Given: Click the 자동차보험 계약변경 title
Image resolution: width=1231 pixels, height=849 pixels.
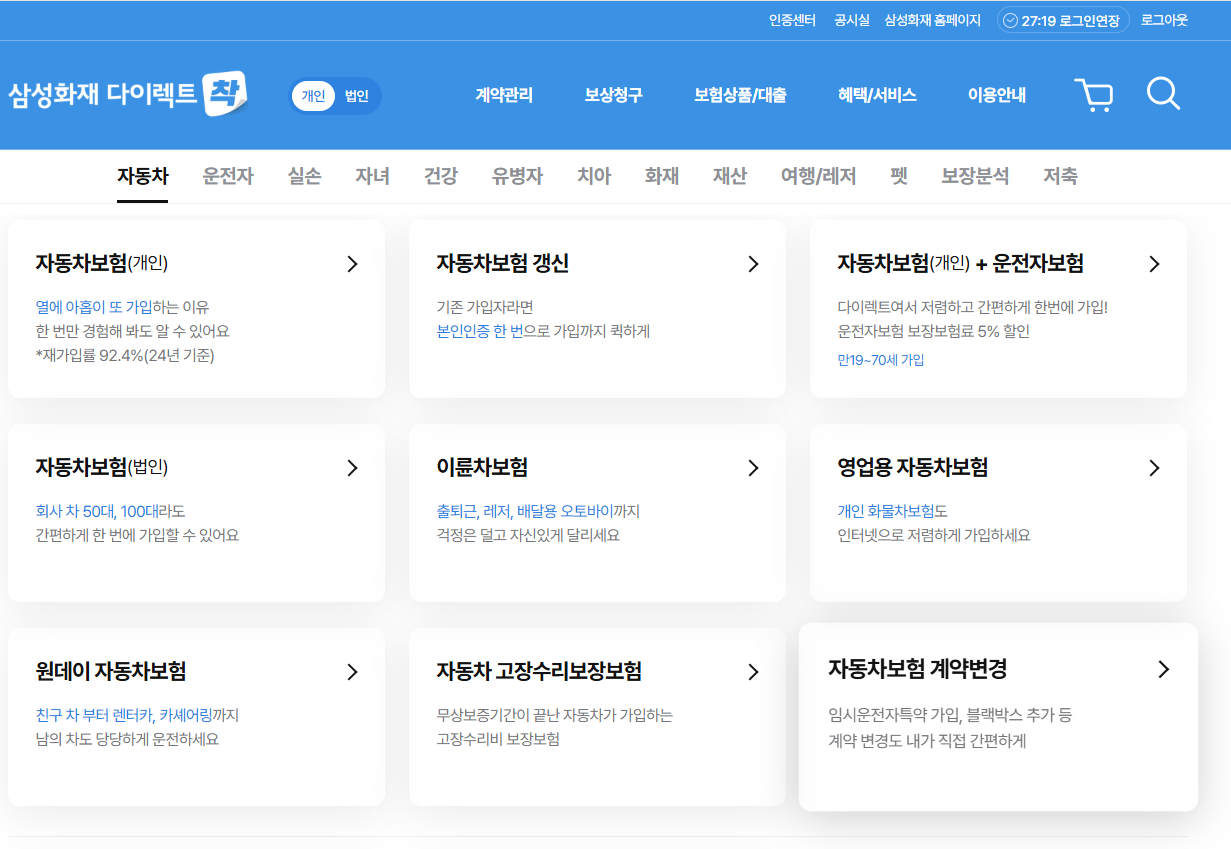Looking at the screenshot, I should pos(917,669).
